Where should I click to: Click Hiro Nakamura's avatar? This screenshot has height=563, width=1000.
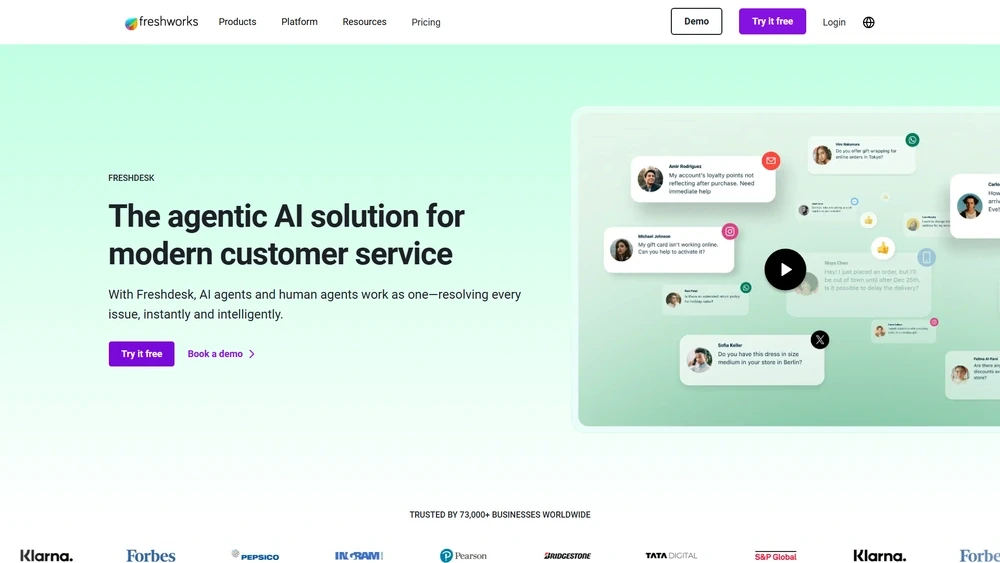point(822,154)
